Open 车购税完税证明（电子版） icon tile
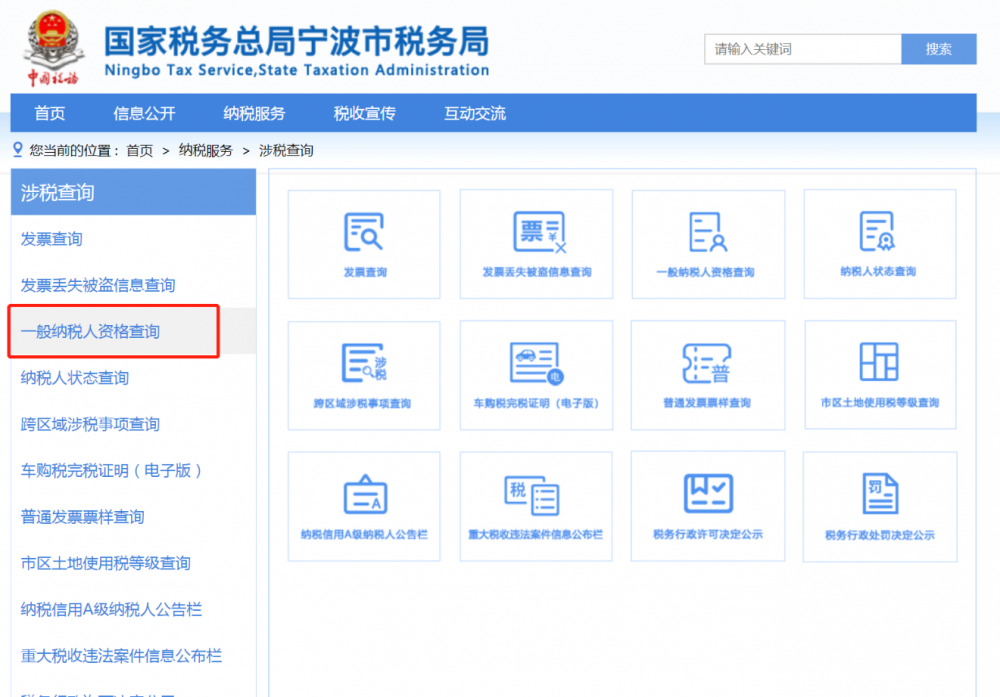The image size is (1000, 697). click(536, 375)
